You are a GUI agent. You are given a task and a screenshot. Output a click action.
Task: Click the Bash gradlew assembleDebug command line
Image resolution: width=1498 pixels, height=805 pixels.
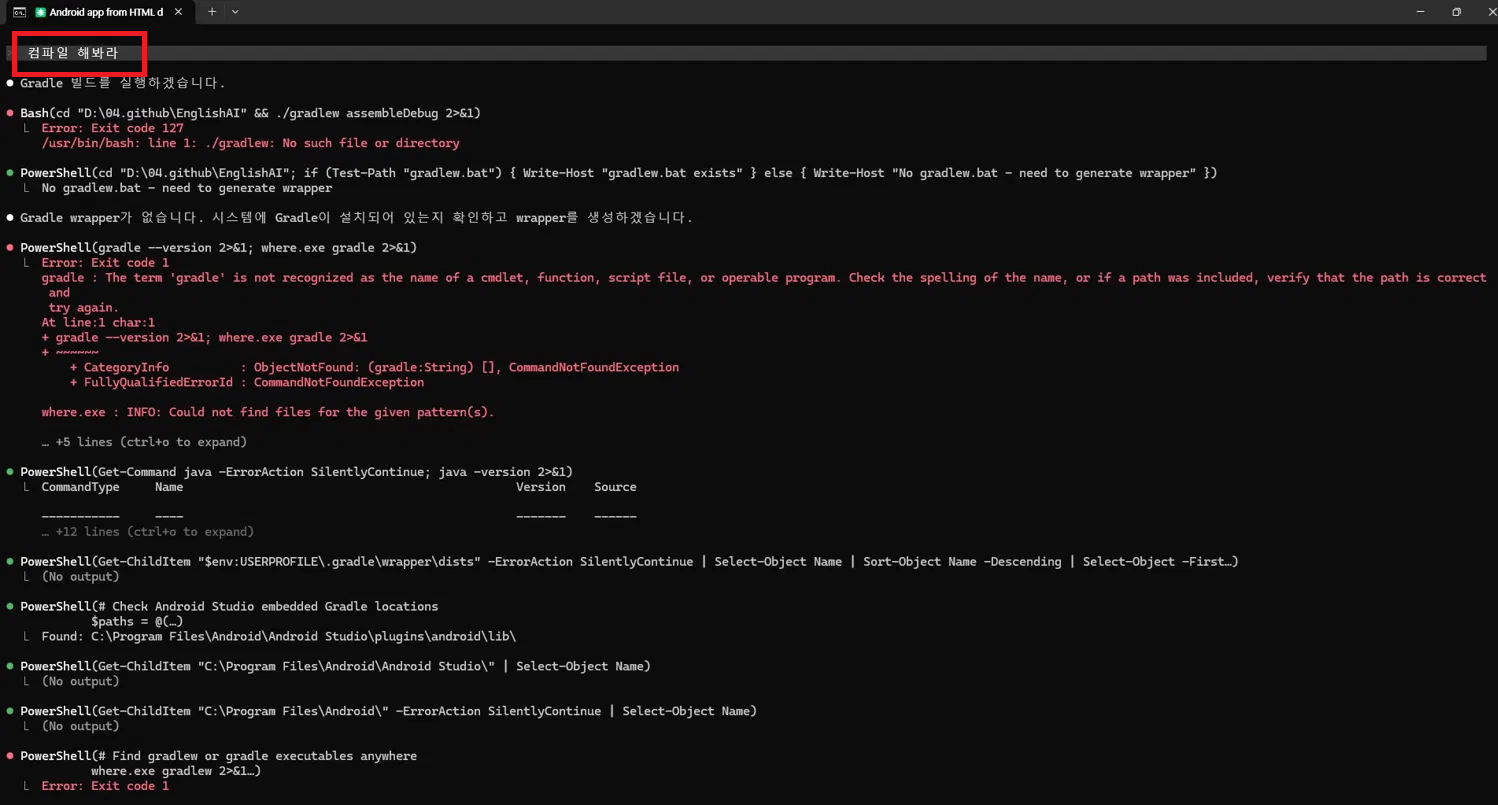coord(250,113)
